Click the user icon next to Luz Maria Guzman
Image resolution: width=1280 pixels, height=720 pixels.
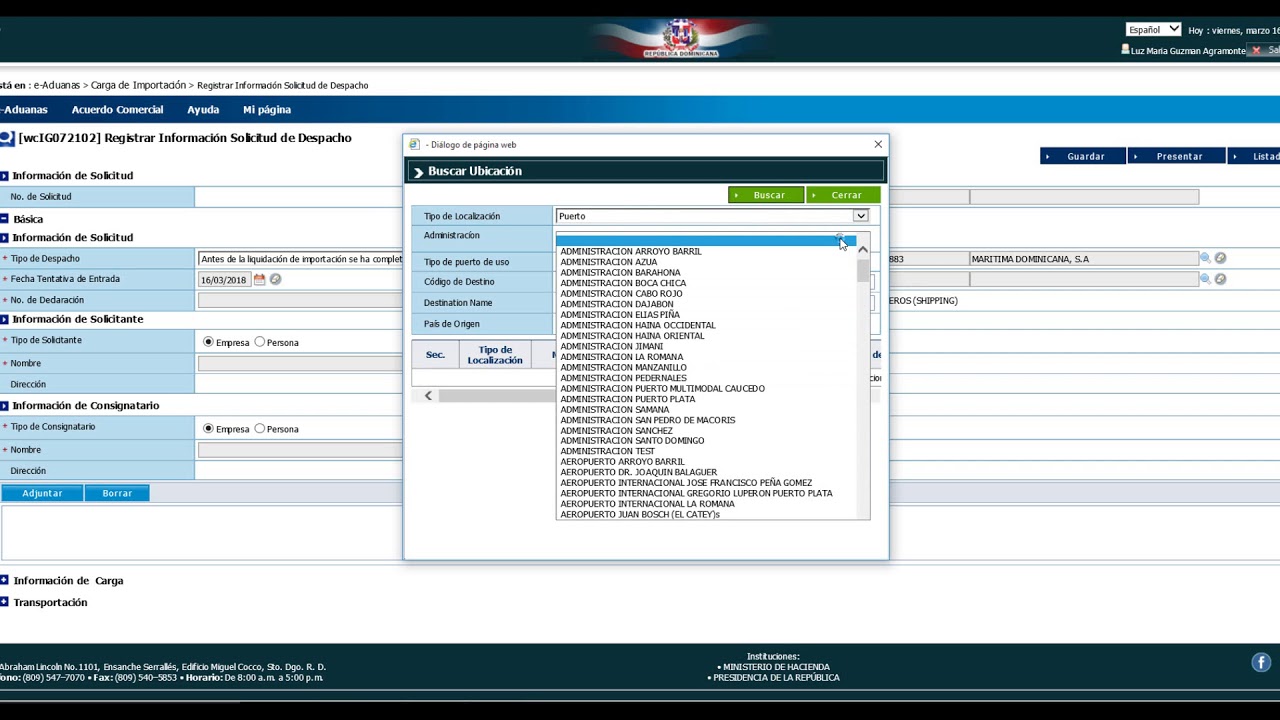tap(1125, 50)
